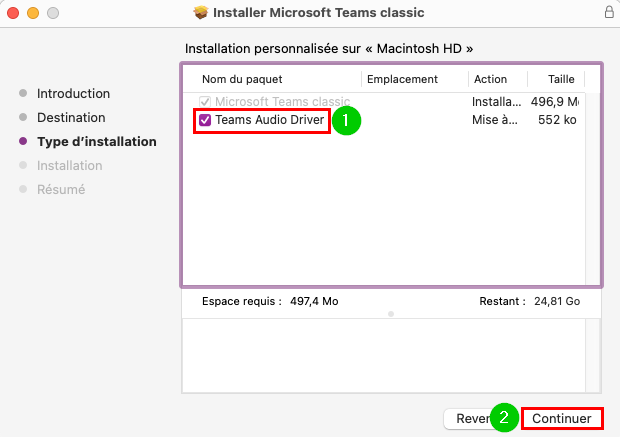Click the 496,9 Mo size value

coord(554,102)
